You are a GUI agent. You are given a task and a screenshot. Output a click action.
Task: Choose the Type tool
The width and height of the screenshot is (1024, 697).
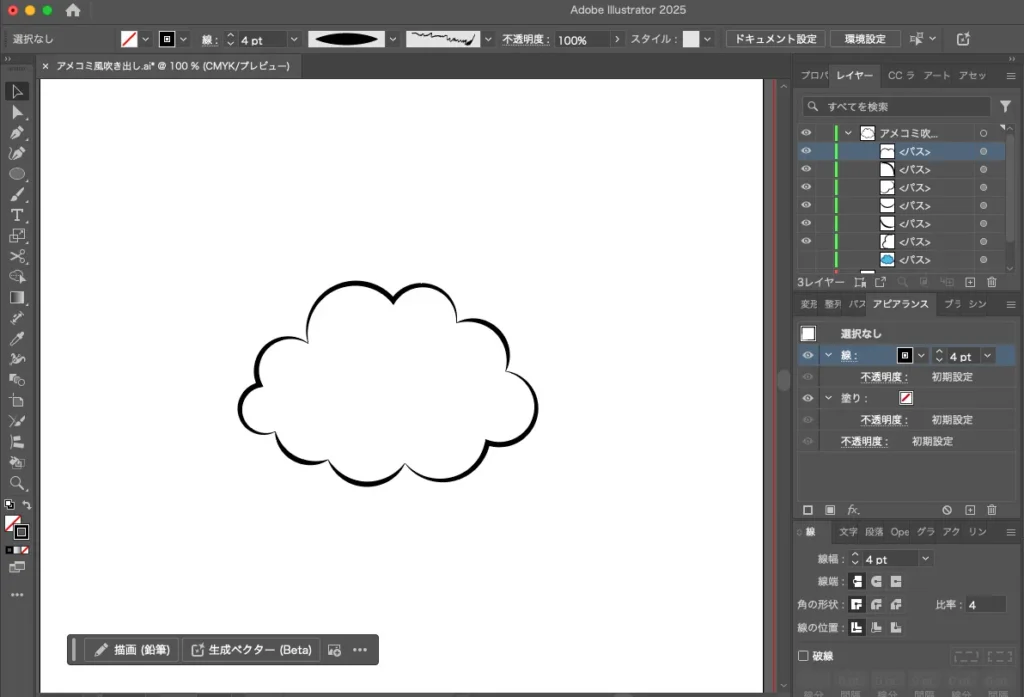click(17, 215)
